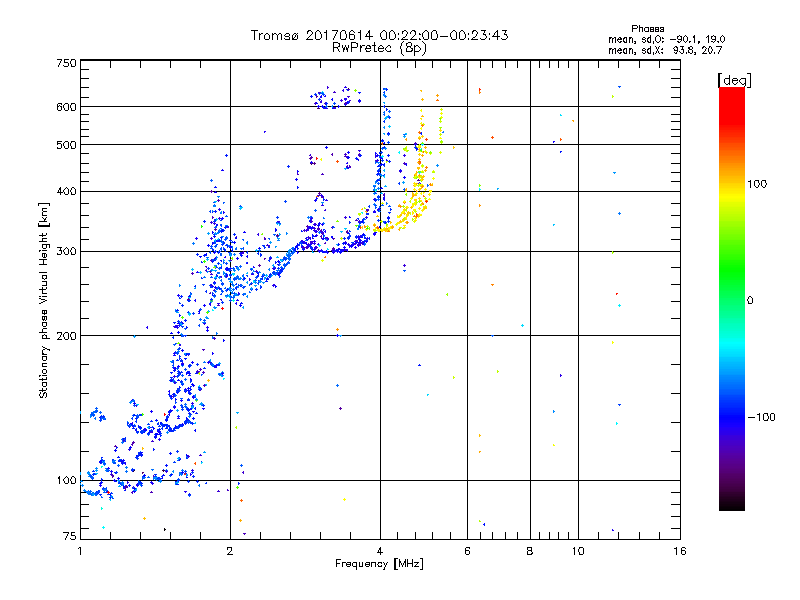Click the 100 label beside the color bar

757,184
